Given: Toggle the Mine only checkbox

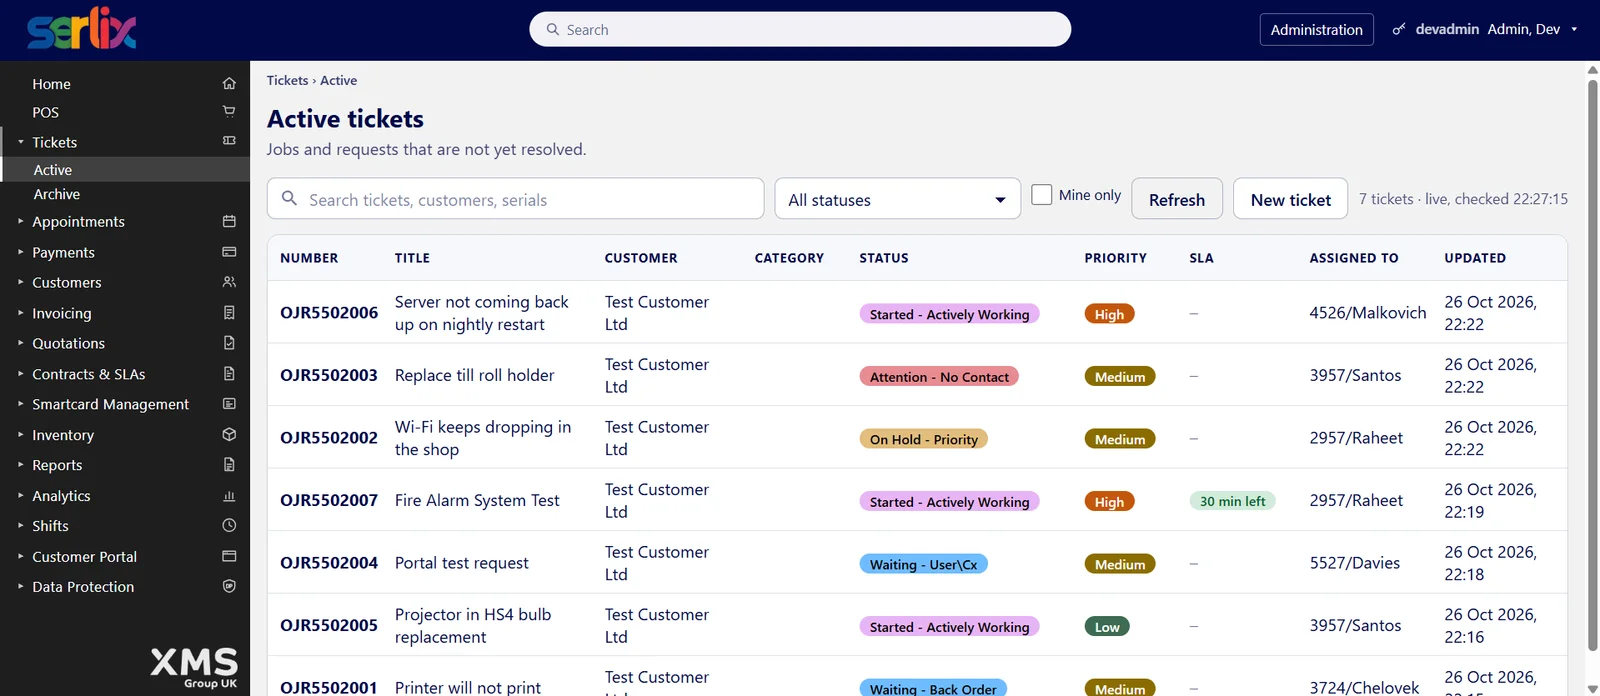Looking at the screenshot, I should 1042,195.
